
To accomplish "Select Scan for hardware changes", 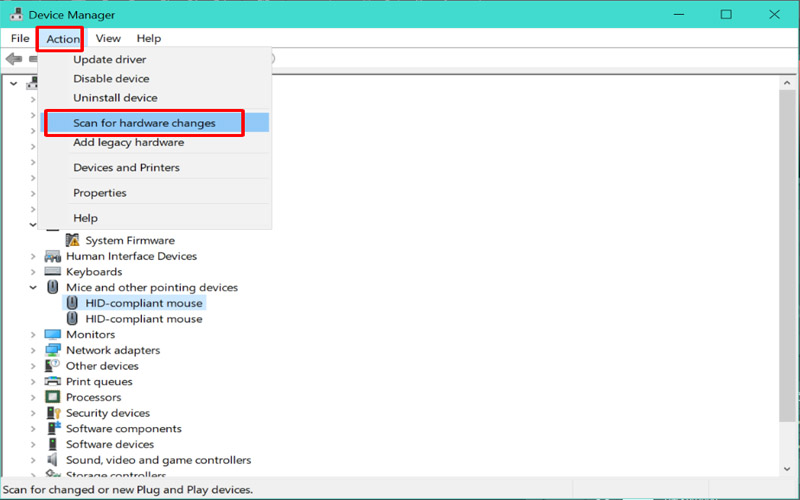I will [154, 123].
